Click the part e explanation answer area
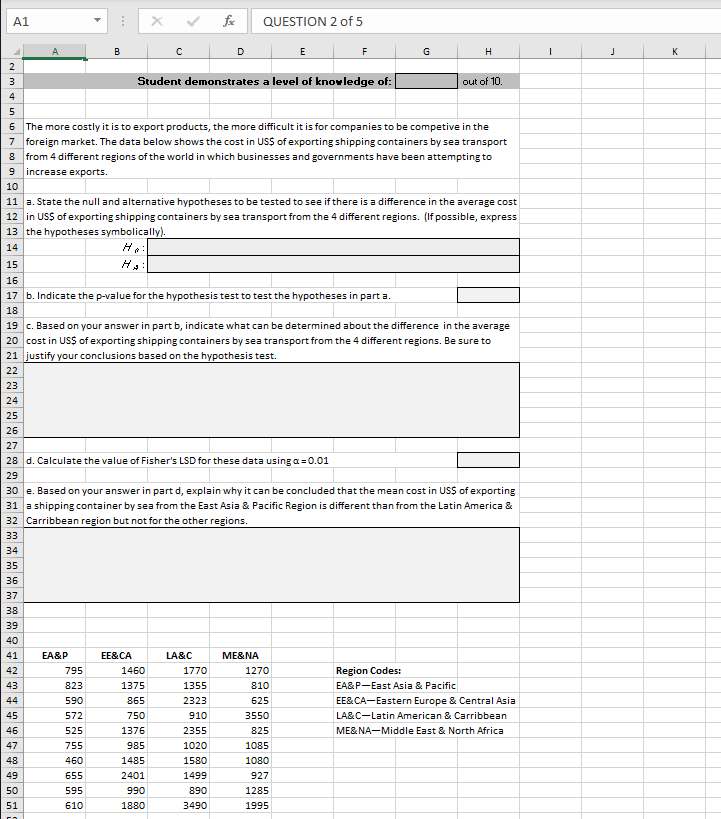Screen dimensions: 721x819 click(272, 565)
